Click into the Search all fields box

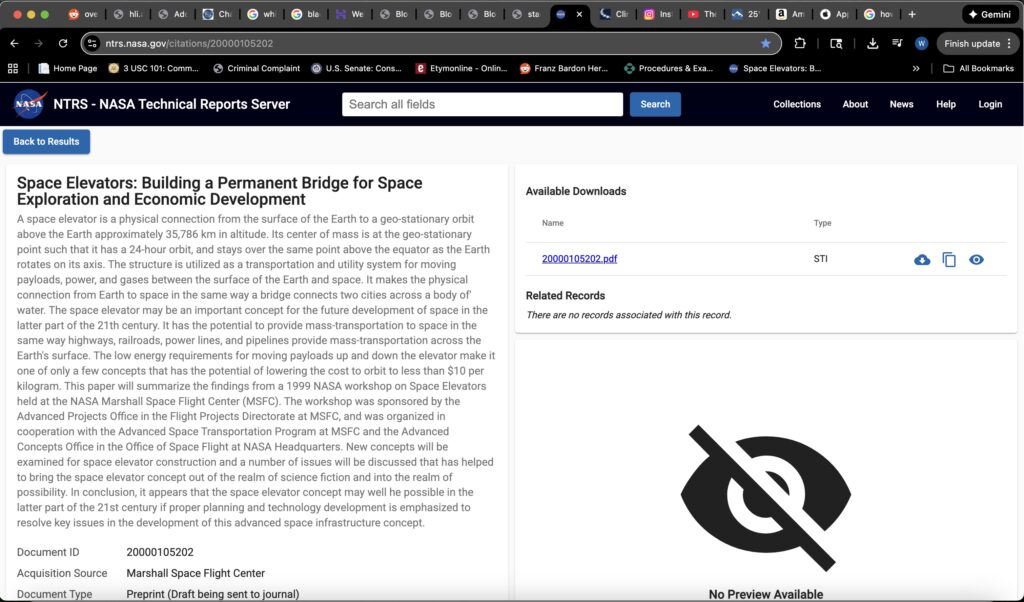pos(482,104)
